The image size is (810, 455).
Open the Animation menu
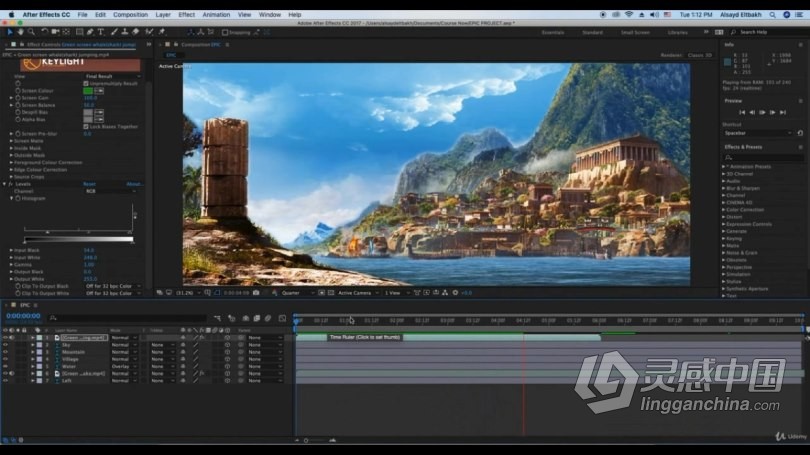(x=216, y=15)
